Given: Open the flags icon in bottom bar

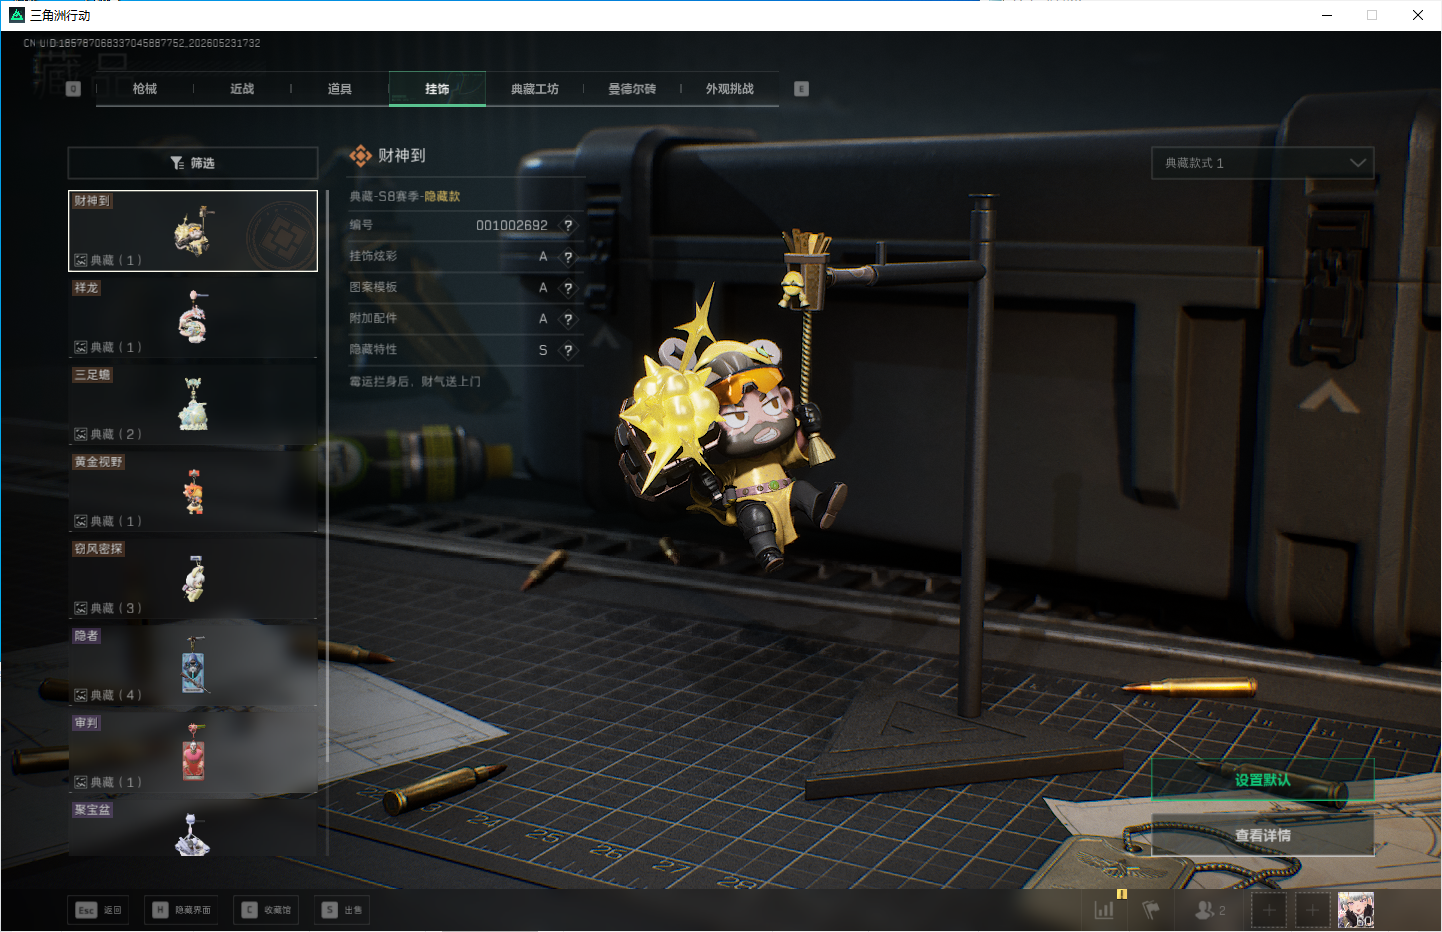Looking at the screenshot, I should coord(1151,910).
